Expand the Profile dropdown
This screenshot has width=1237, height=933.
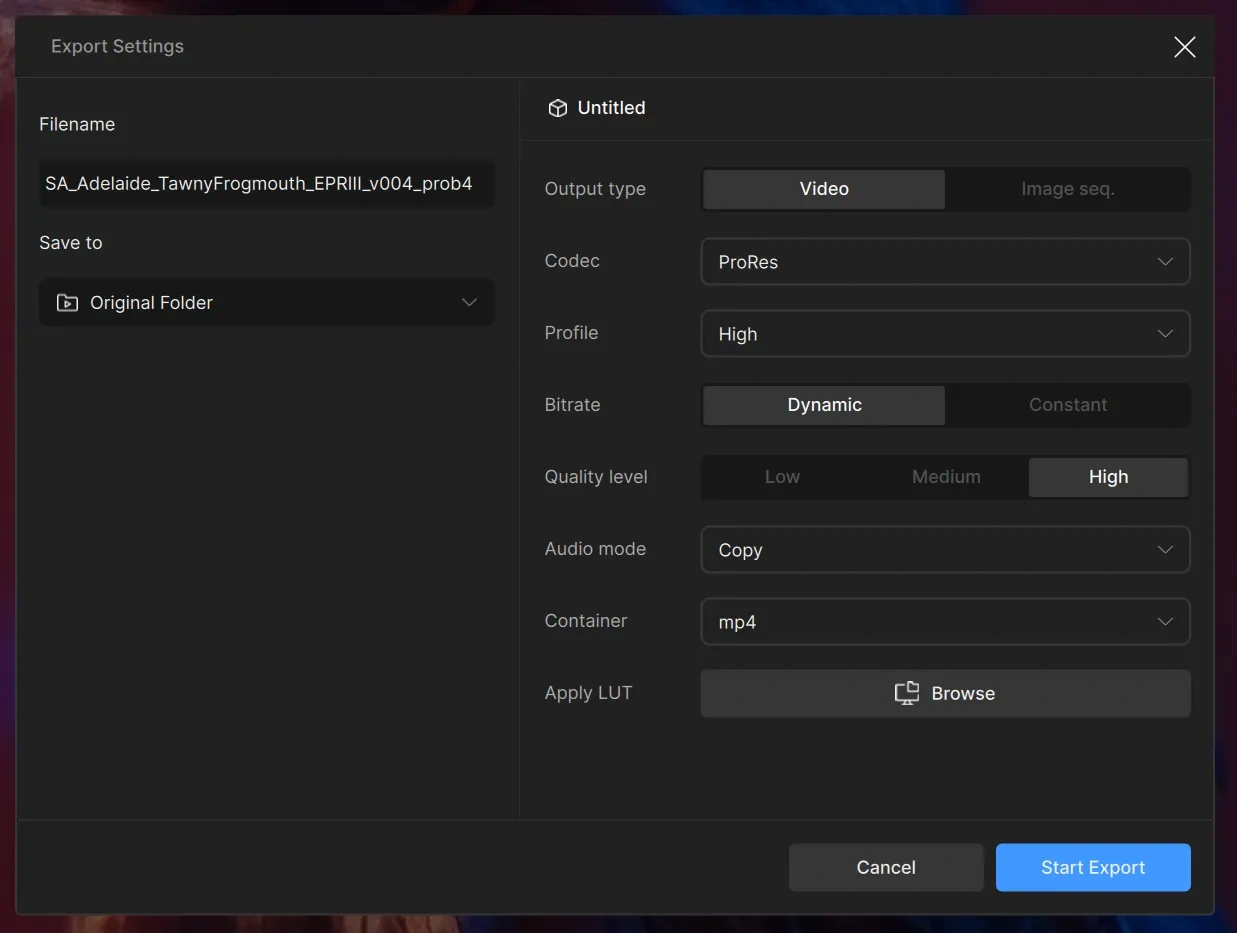click(x=945, y=334)
